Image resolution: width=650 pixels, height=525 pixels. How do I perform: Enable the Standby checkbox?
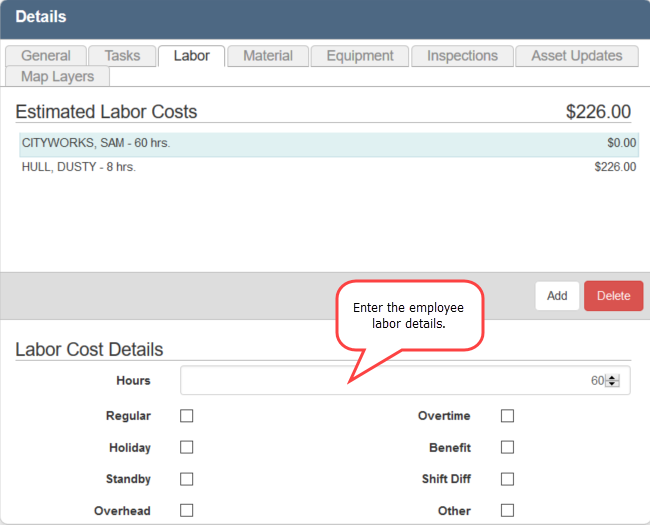186,479
